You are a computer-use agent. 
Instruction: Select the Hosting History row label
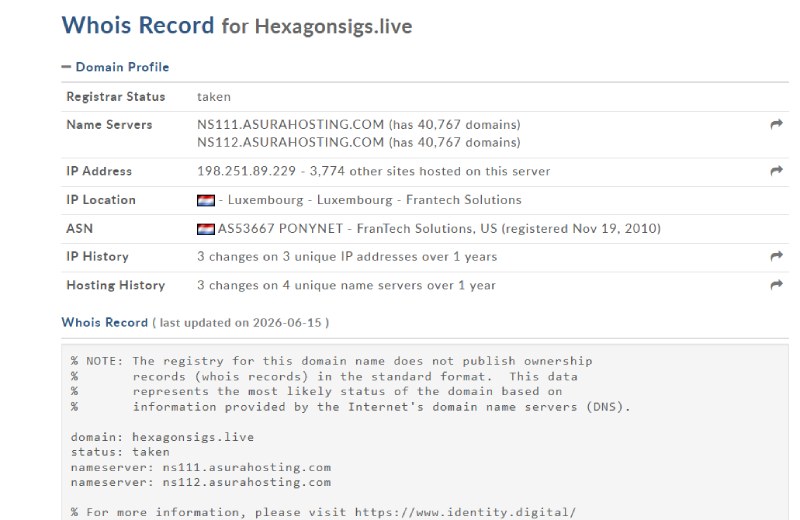[x=116, y=285]
